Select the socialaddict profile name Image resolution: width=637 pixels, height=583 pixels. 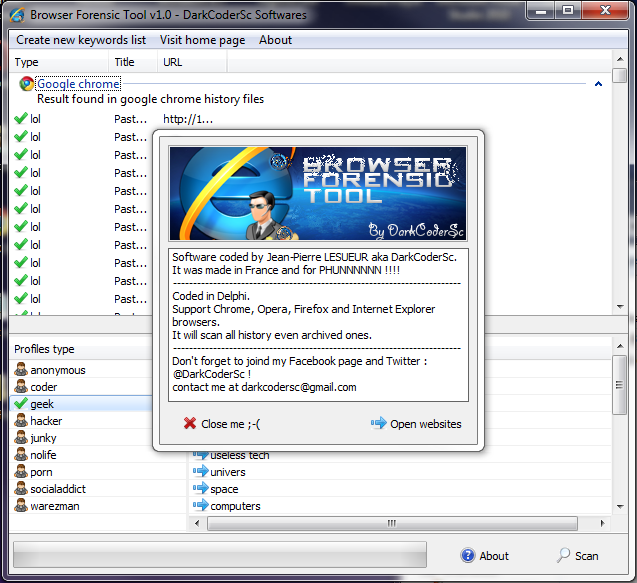58,489
